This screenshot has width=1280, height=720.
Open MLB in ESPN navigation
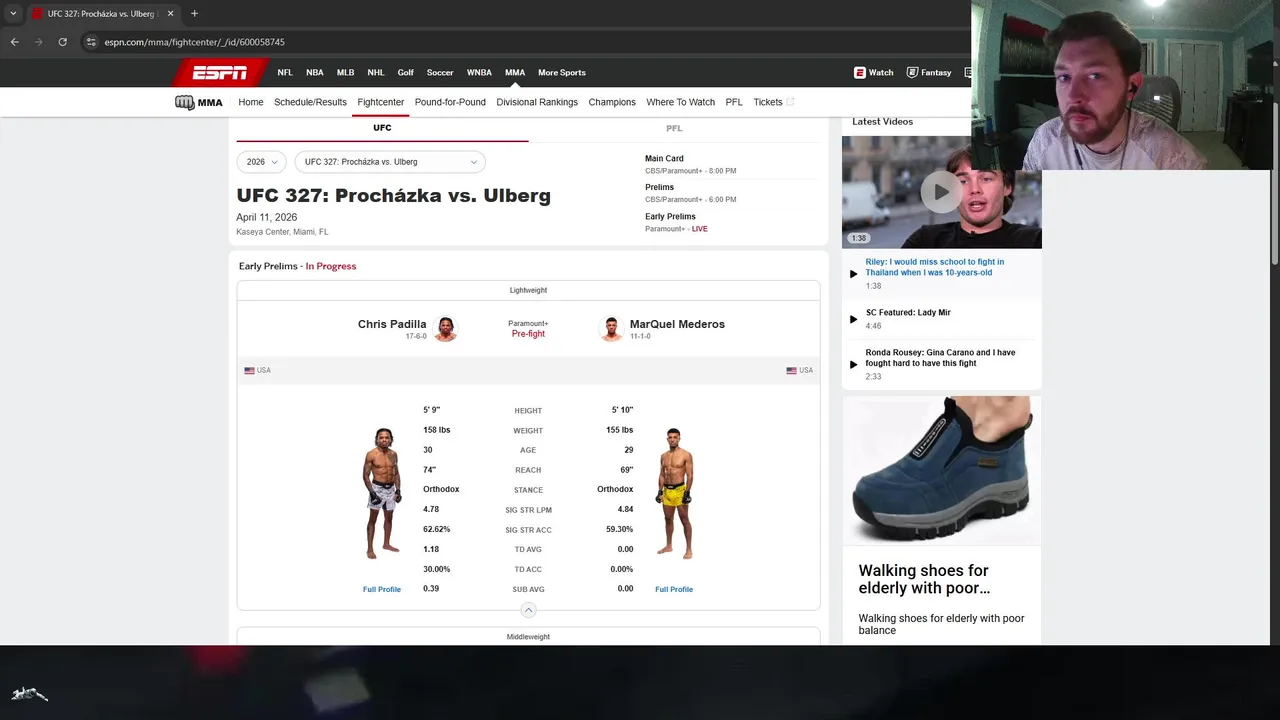(x=345, y=72)
